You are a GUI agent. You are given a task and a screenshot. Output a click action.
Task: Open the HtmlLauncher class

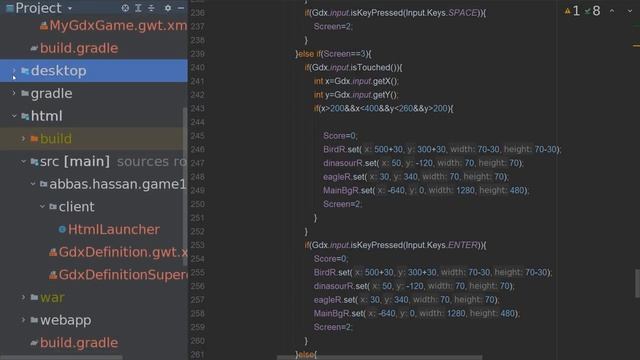pyautogui.click(x=113, y=229)
